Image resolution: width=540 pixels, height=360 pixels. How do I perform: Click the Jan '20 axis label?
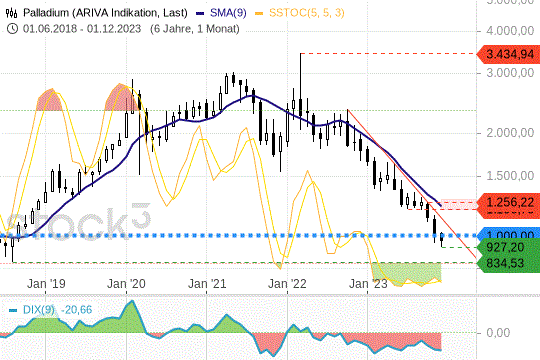(126, 284)
